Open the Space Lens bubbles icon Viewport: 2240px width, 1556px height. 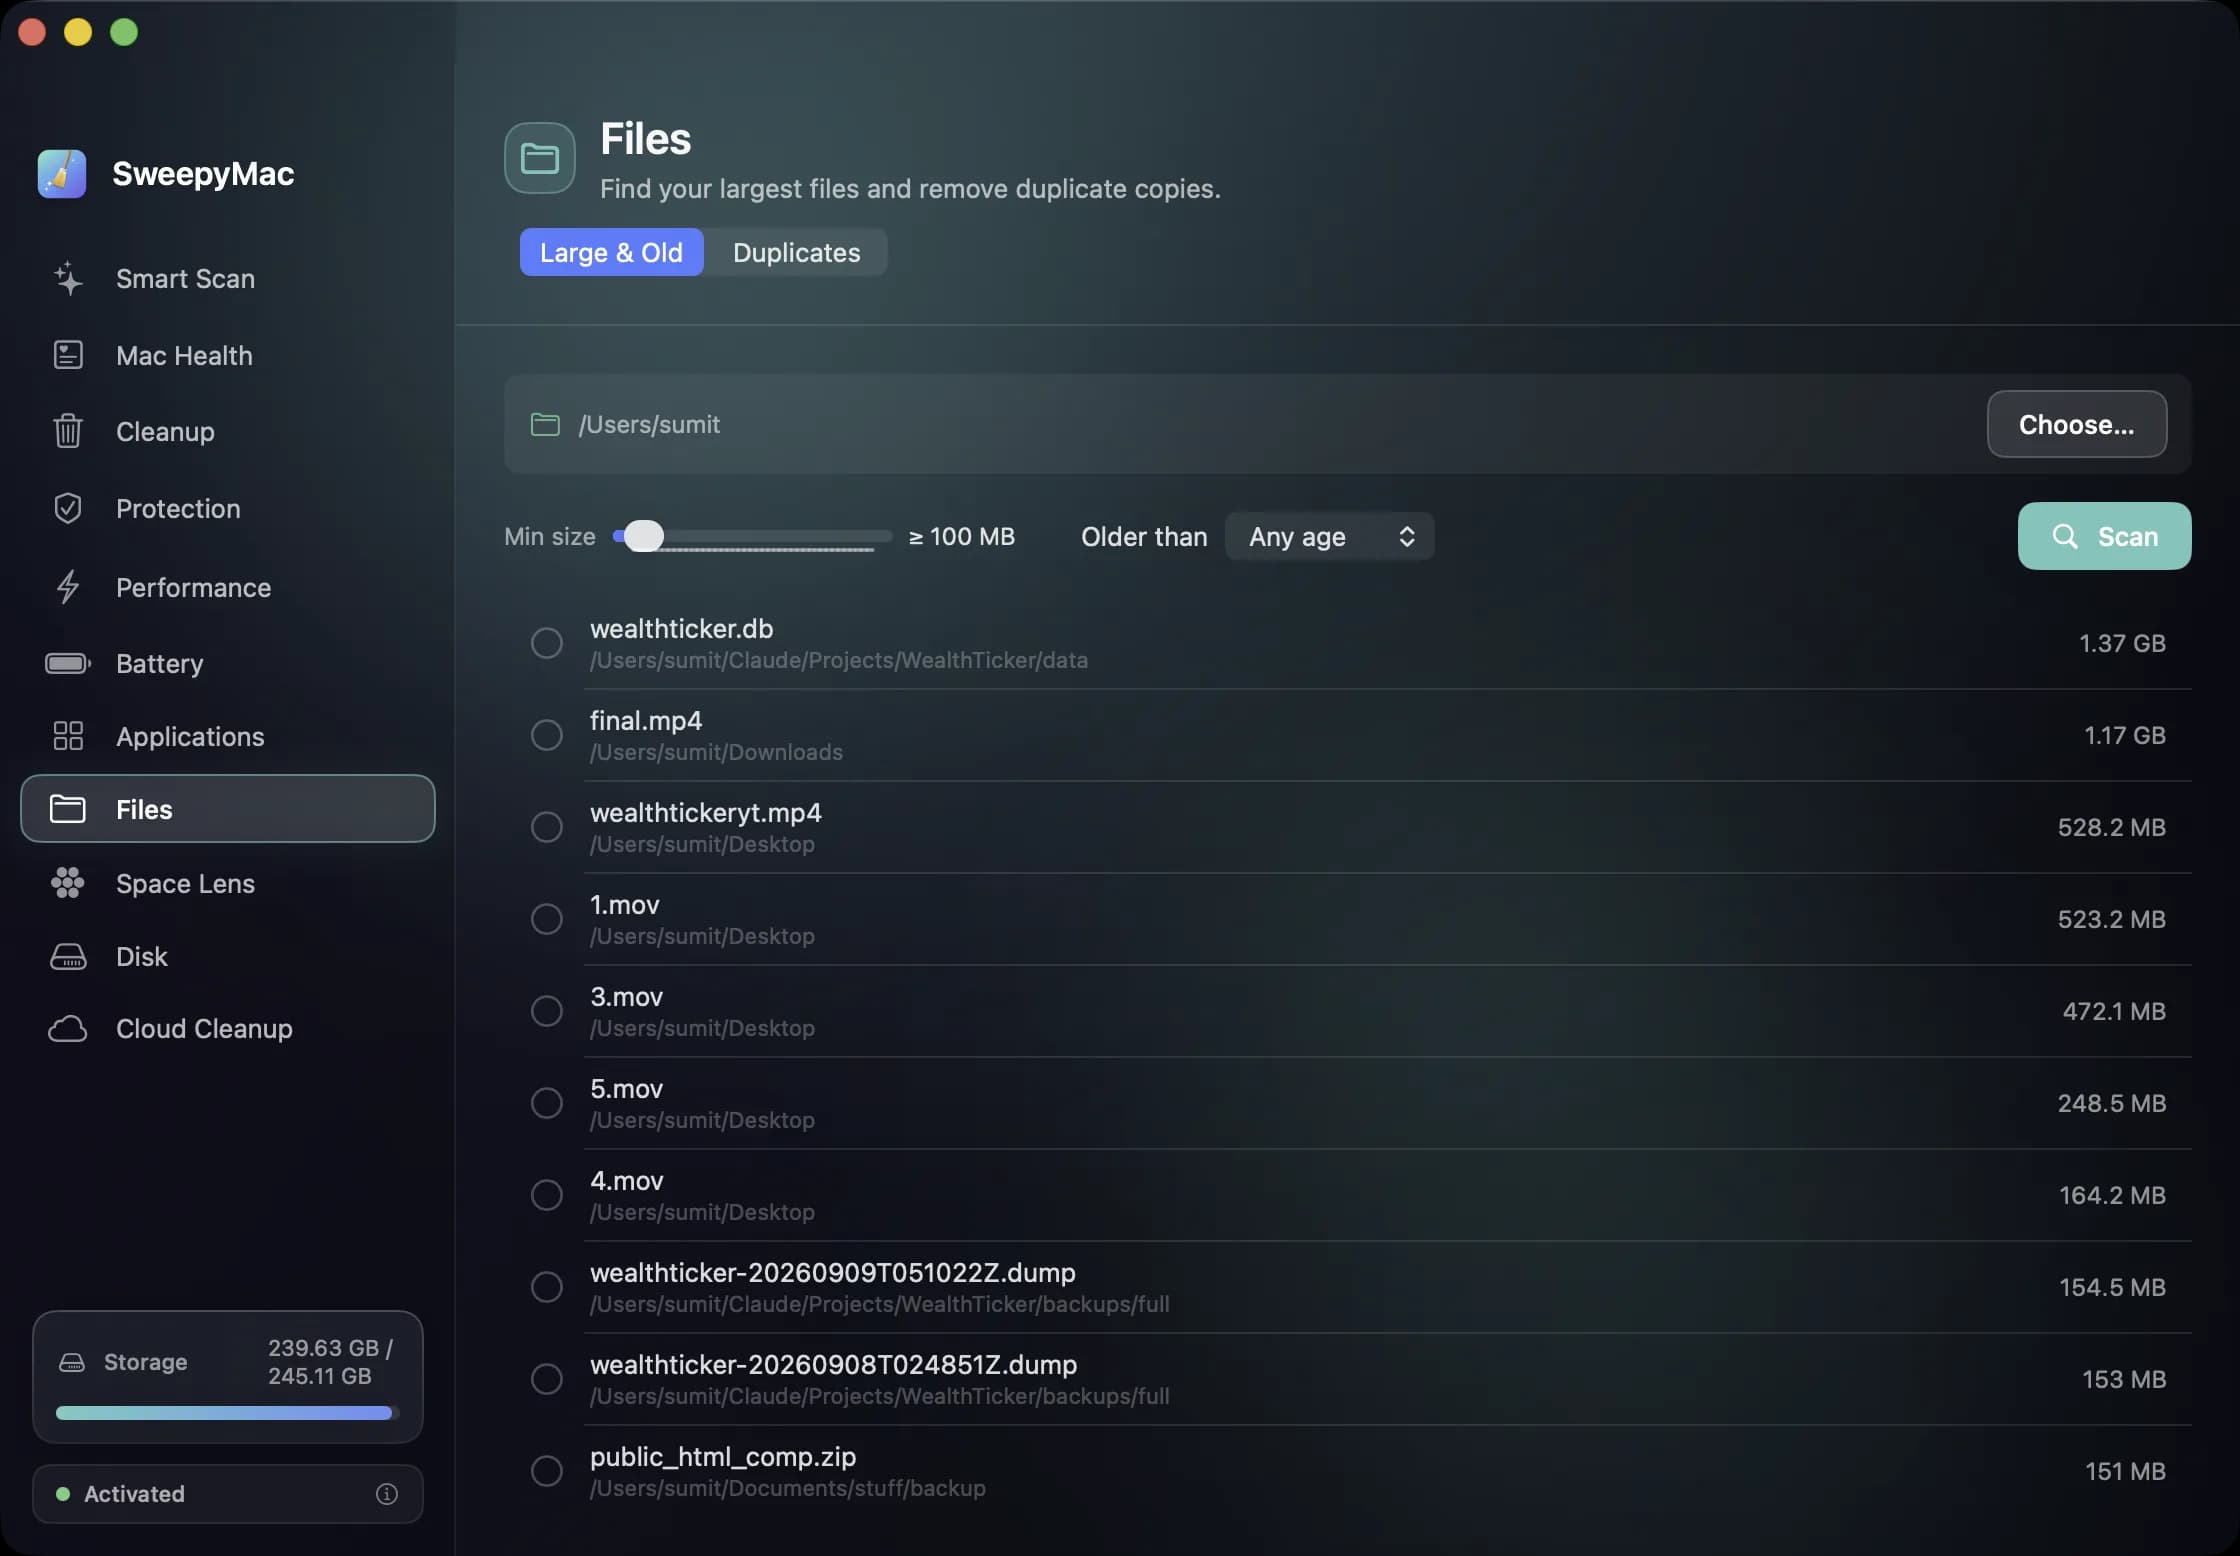click(x=68, y=883)
